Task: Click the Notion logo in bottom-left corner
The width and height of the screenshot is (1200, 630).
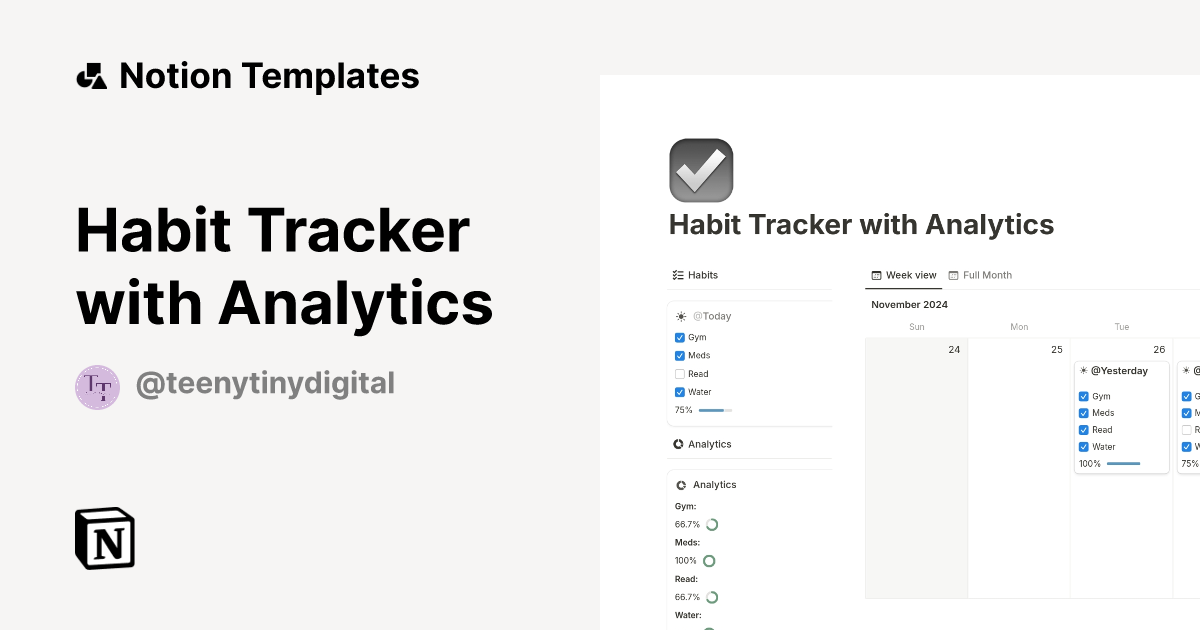Action: pyautogui.click(x=104, y=538)
